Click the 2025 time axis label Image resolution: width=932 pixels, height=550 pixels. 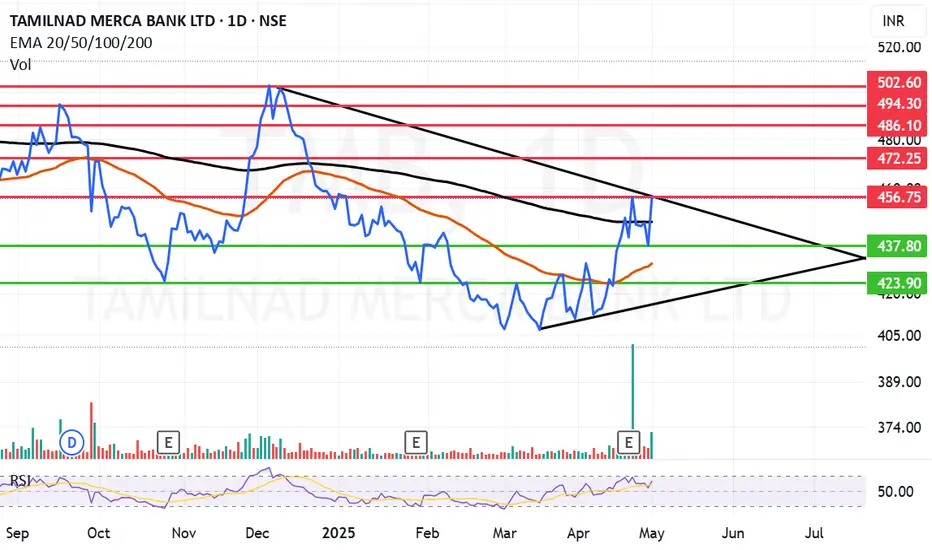click(338, 533)
